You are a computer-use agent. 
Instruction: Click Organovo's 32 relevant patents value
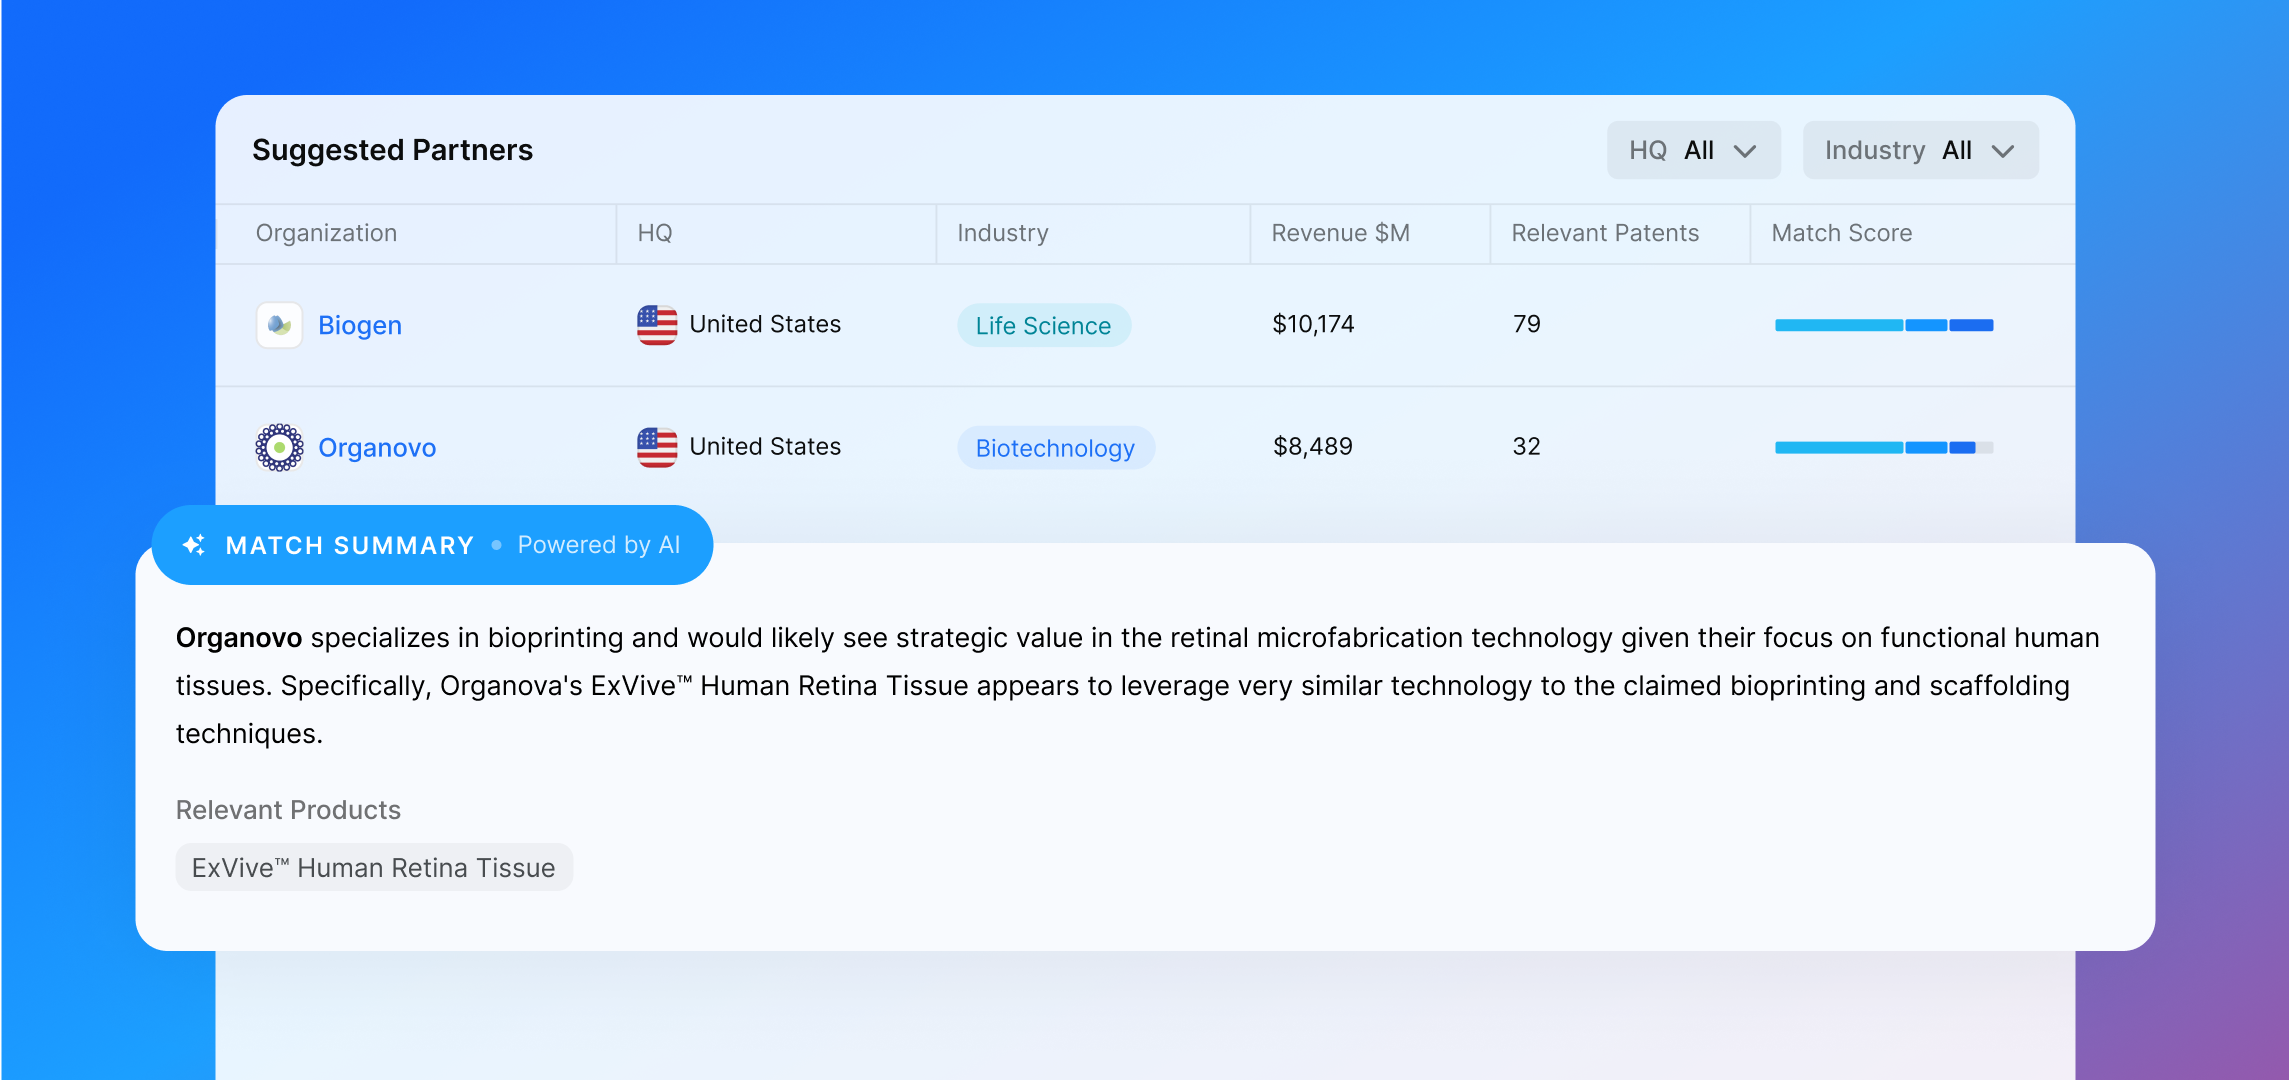coord(1527,446)
